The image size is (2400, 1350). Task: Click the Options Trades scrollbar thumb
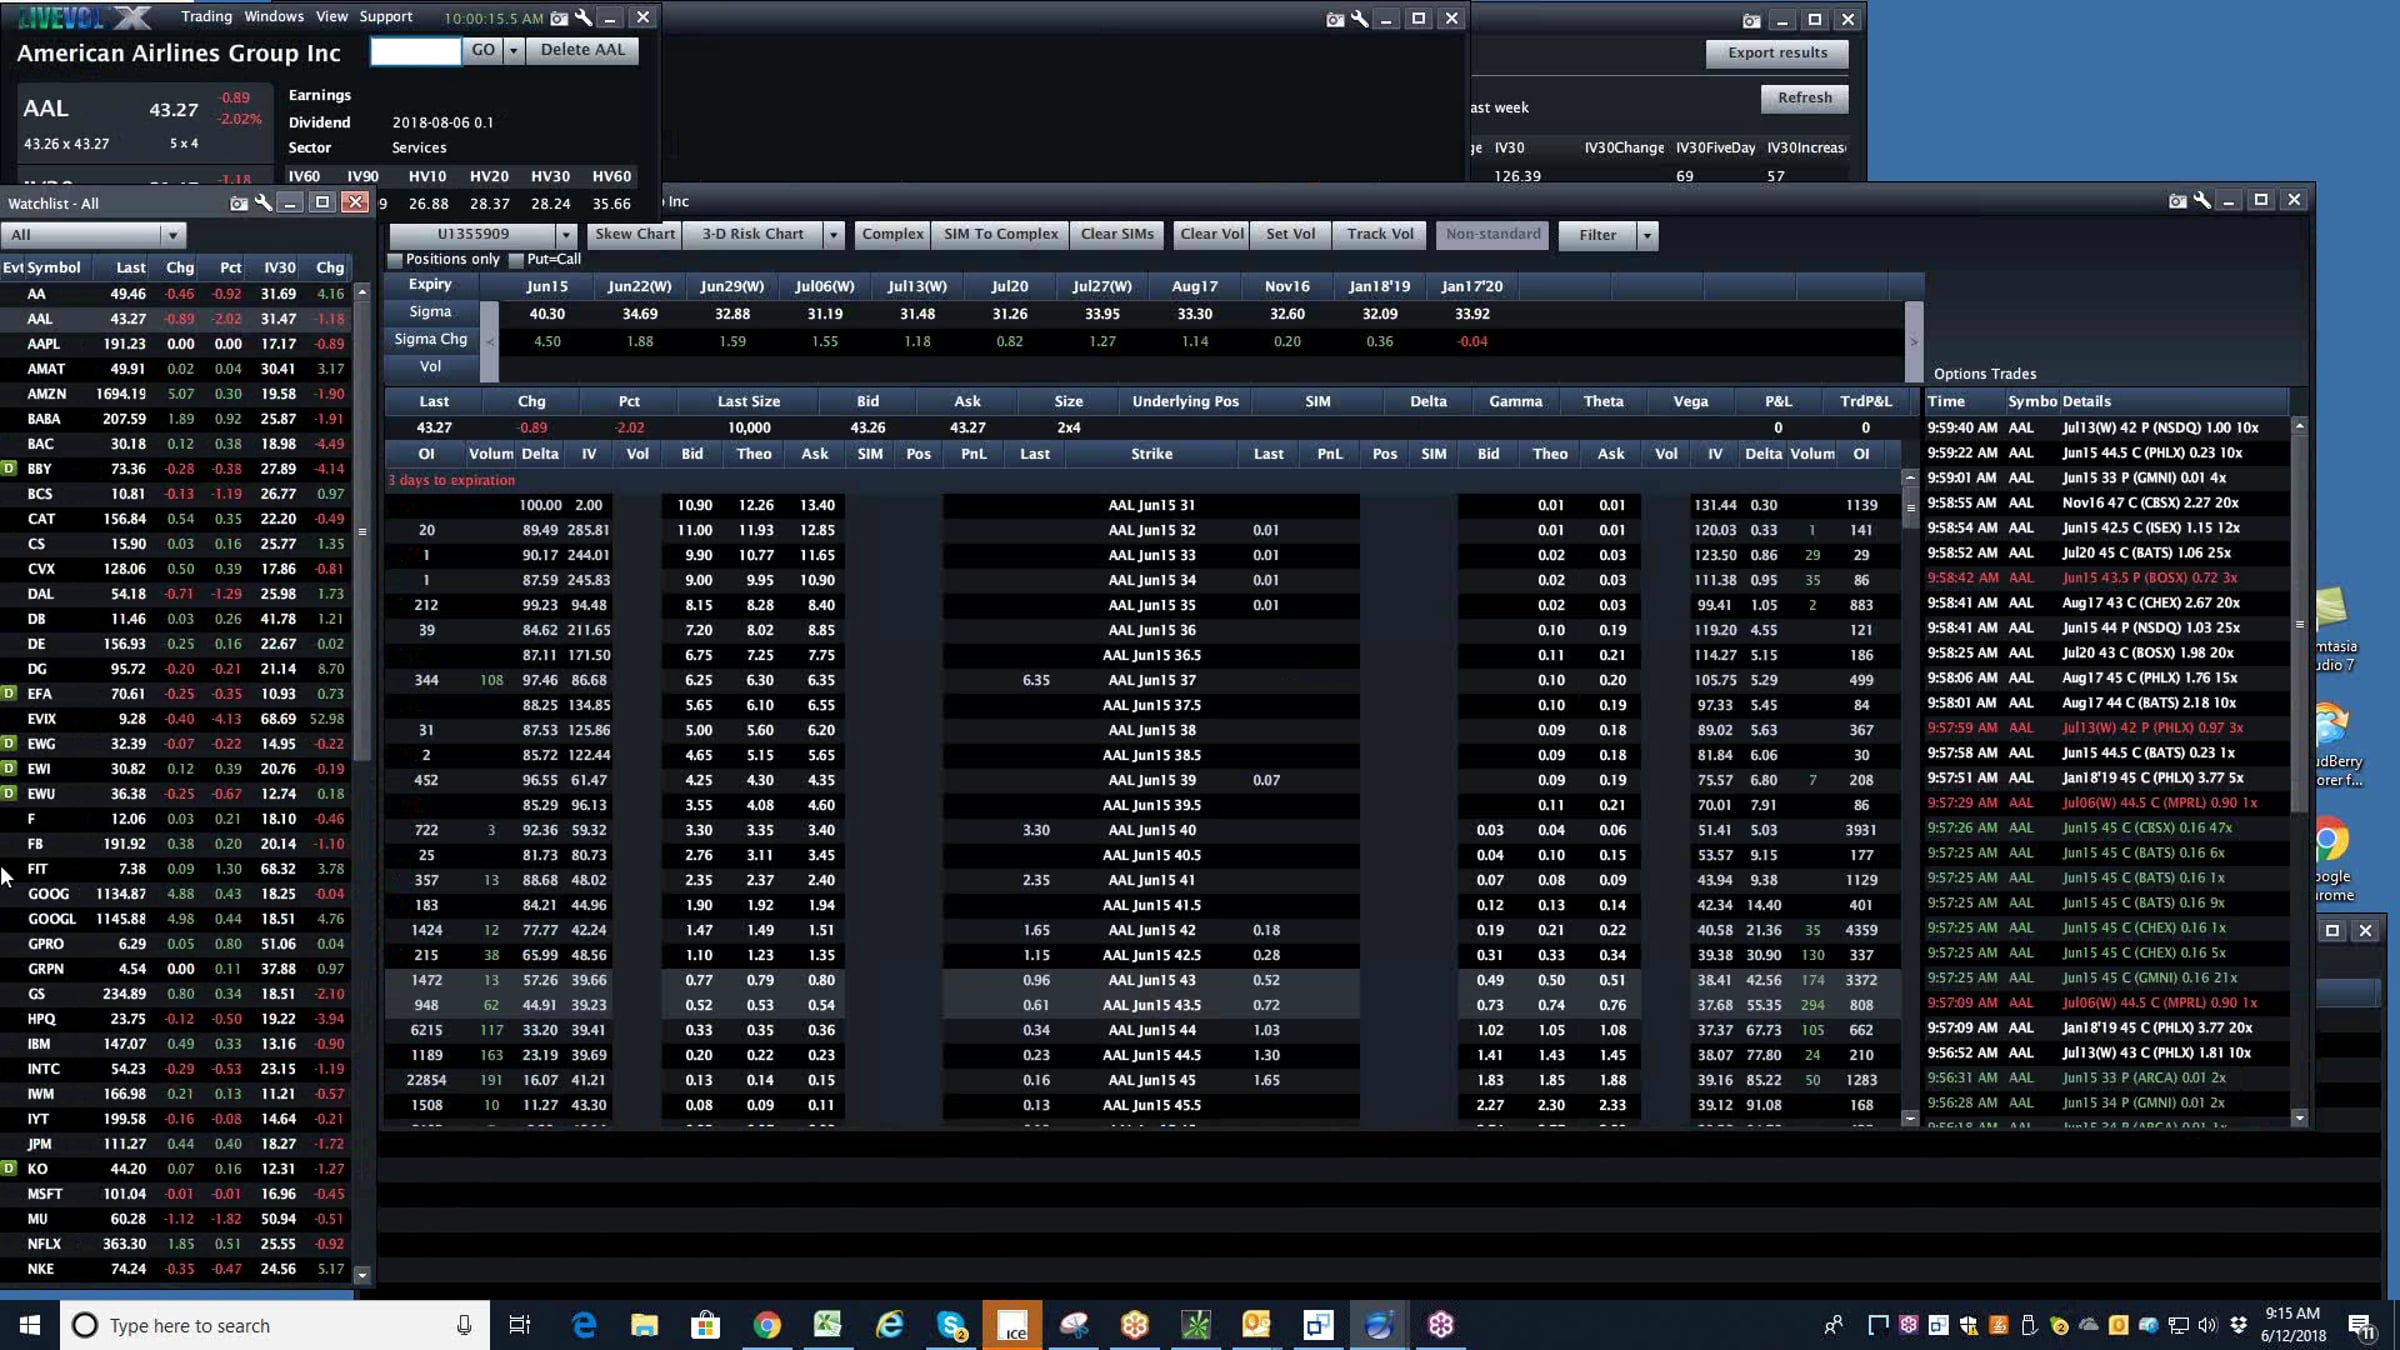click(2299, 625)
